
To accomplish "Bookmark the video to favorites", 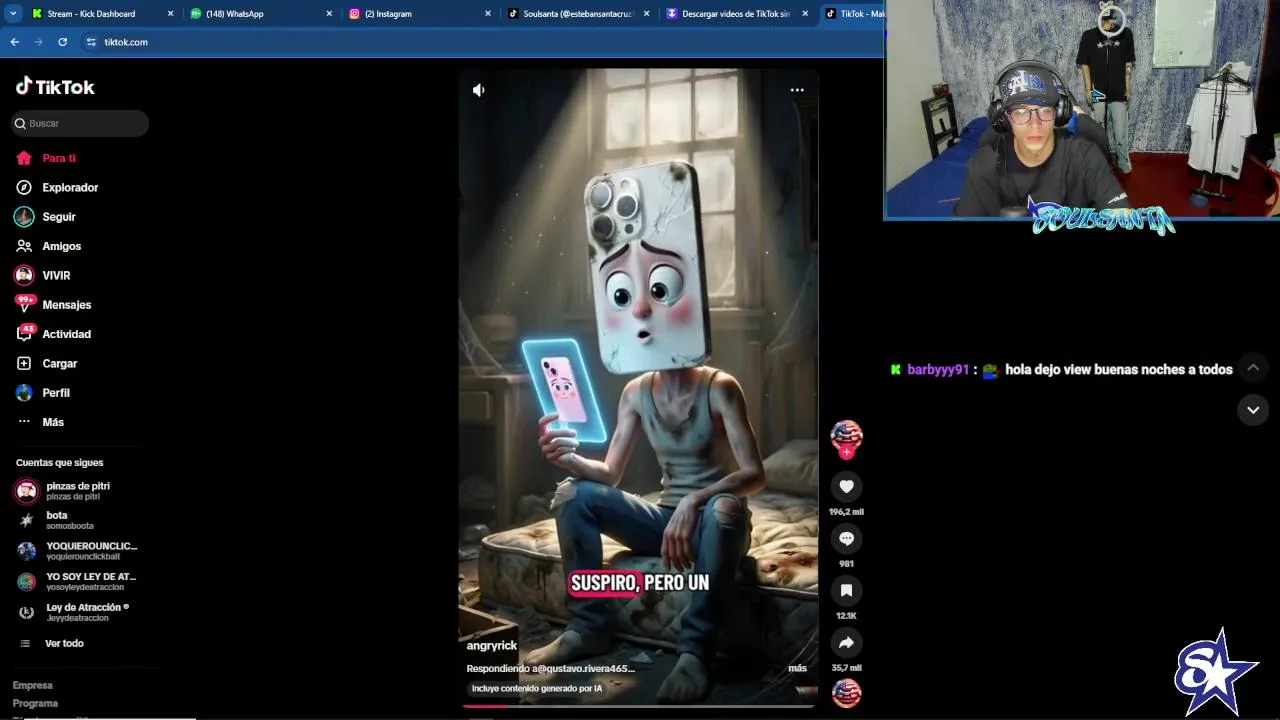I will click(846, 590).
